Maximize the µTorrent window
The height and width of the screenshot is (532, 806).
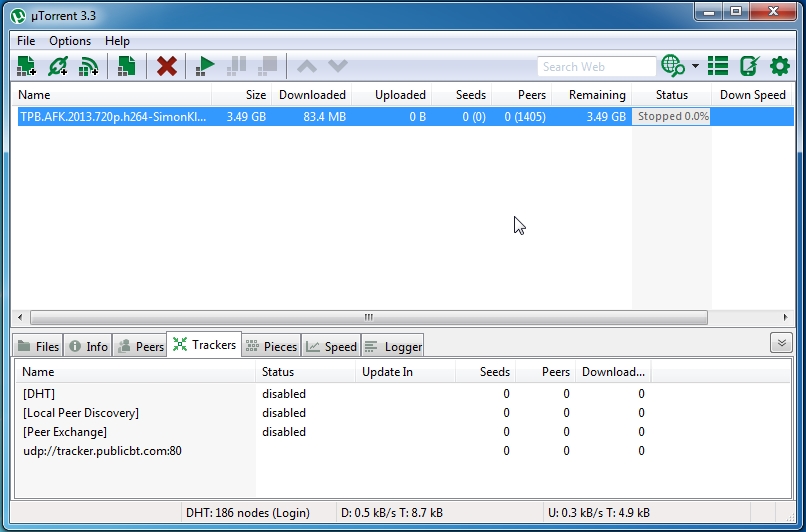(737, 12)
